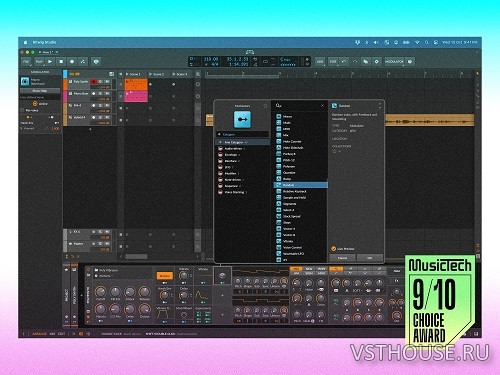Favorite the Modulators source with star icon
500x375 pixels.
pyautogui.click(x=265, y=106)
